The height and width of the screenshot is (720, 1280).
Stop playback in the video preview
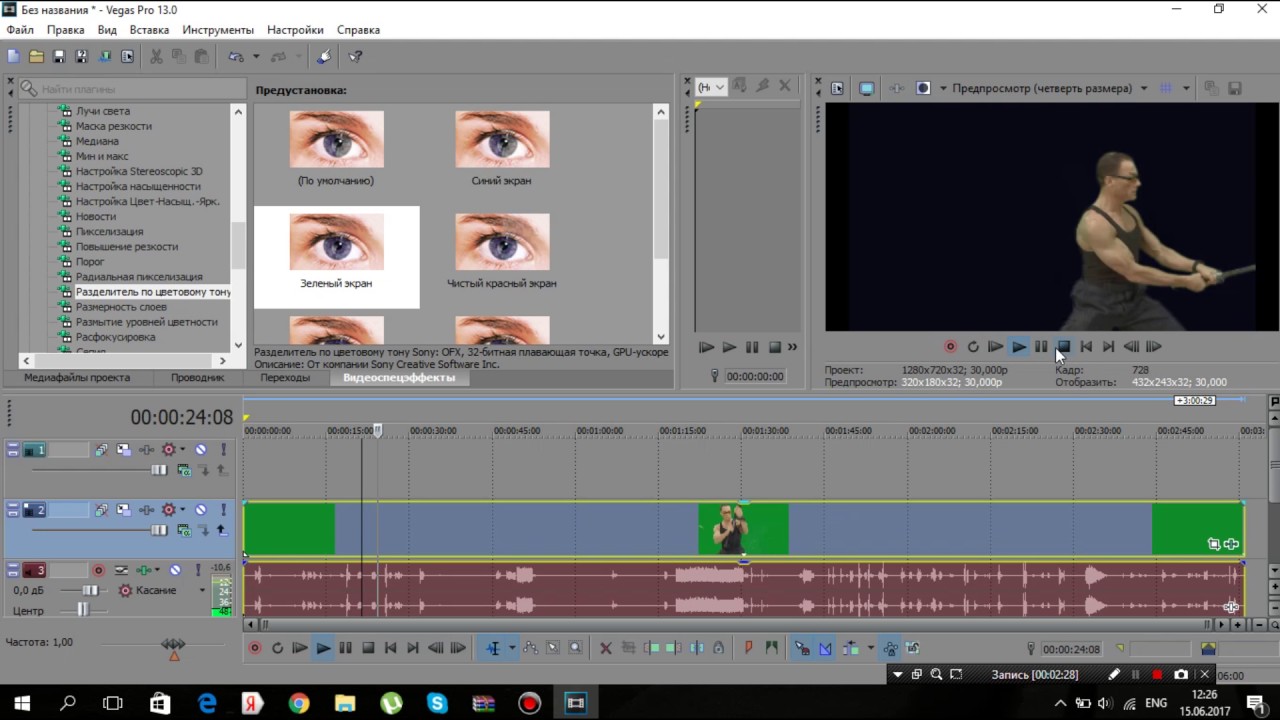coord(1064,347)
